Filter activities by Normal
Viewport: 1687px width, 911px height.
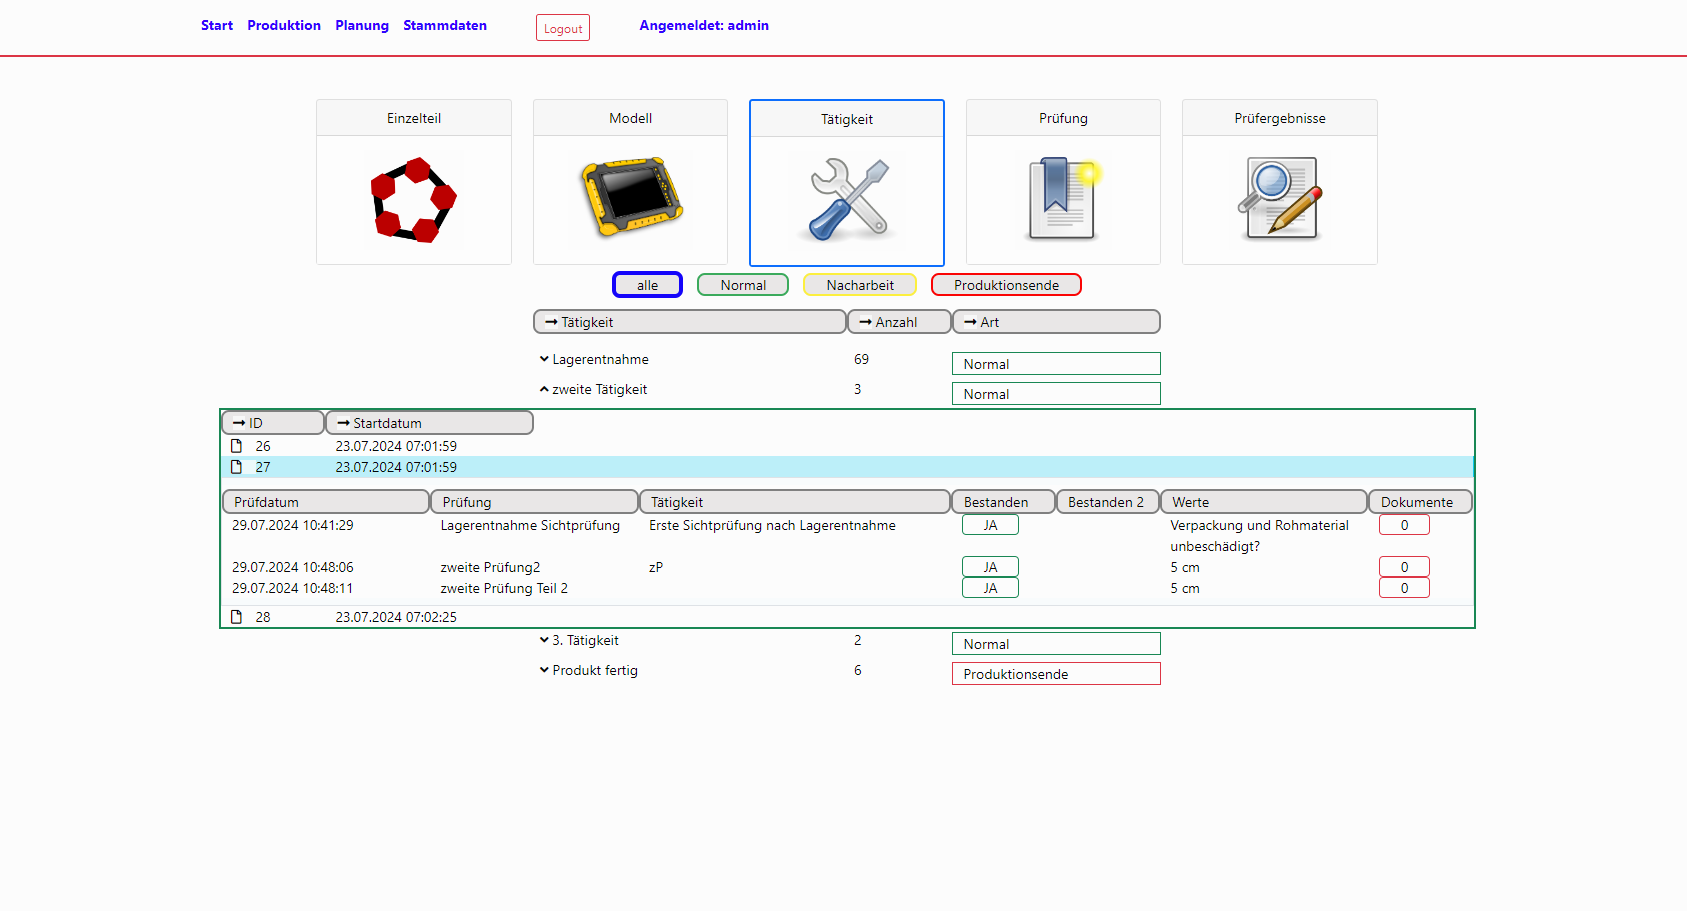(742, 285)
